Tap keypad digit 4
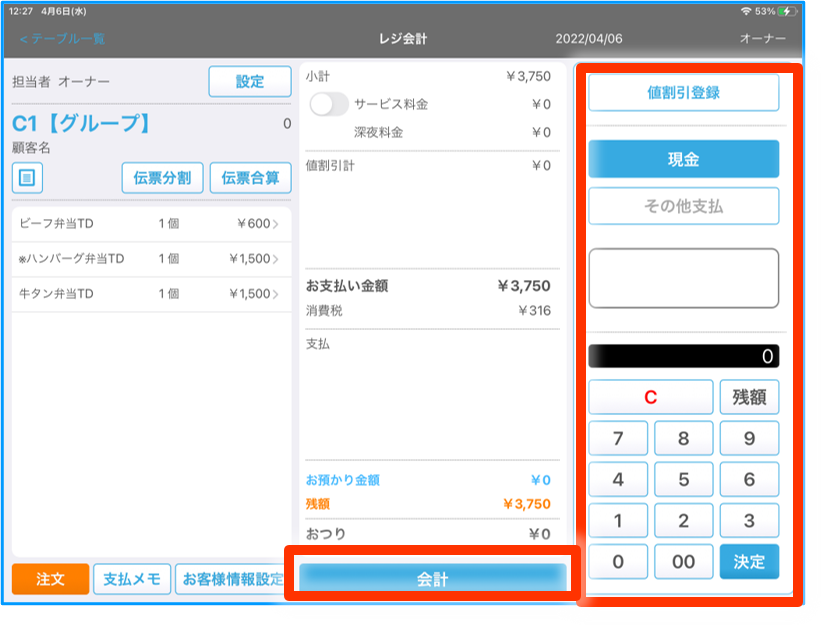826x630 pixels. (618, 479)
